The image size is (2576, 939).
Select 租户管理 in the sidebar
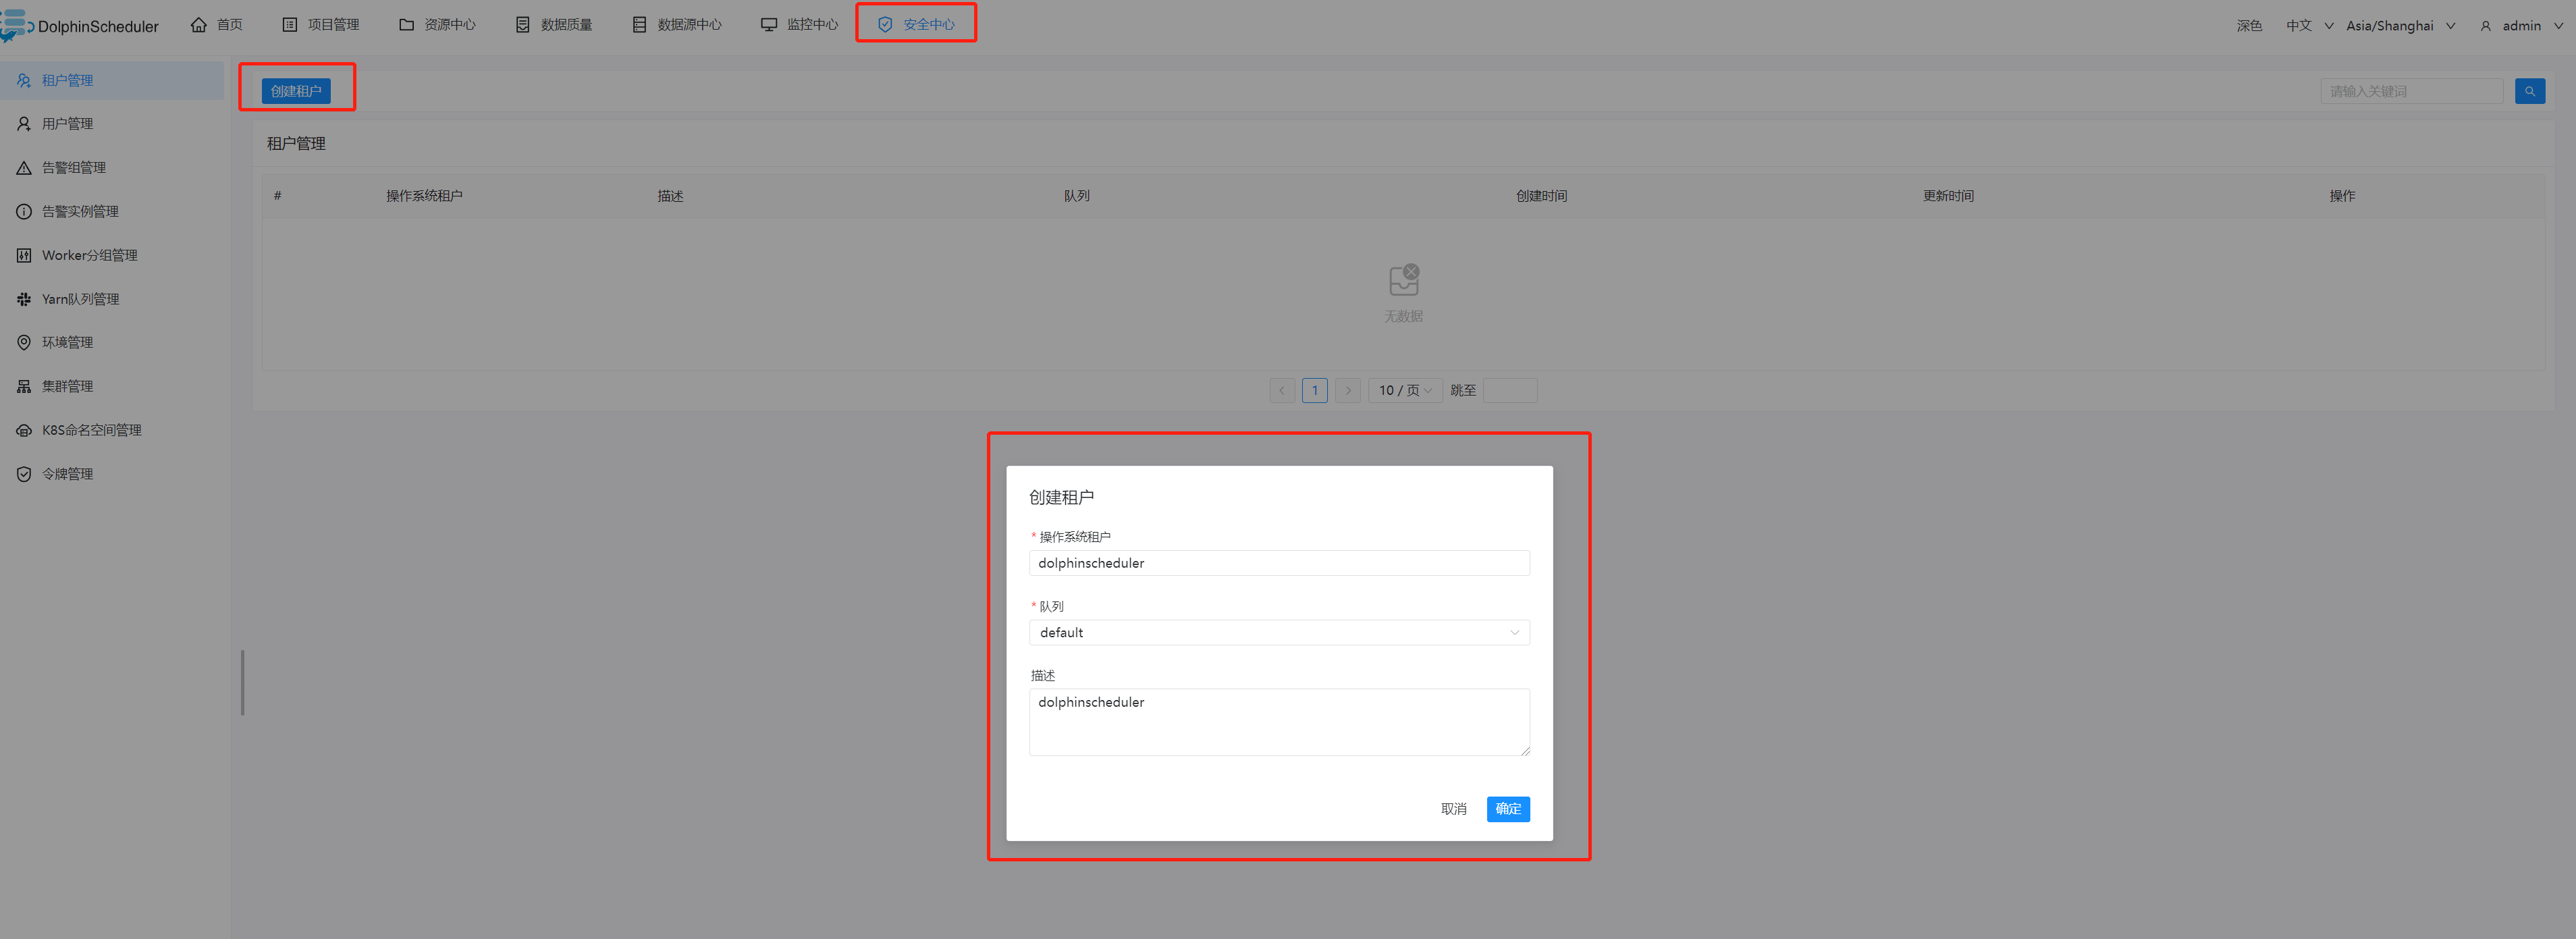112,80
